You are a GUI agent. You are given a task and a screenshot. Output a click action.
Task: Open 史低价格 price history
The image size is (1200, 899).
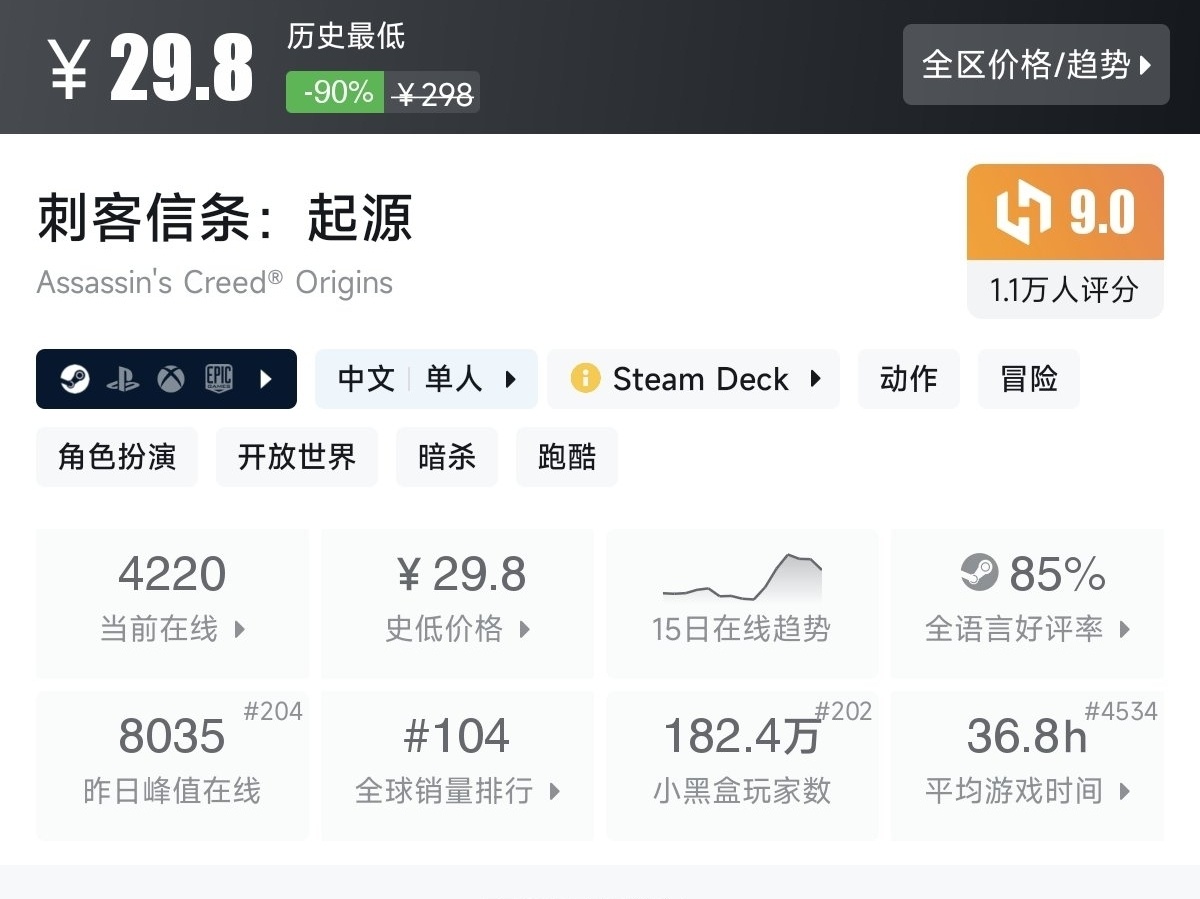click(x=458, y=602)
